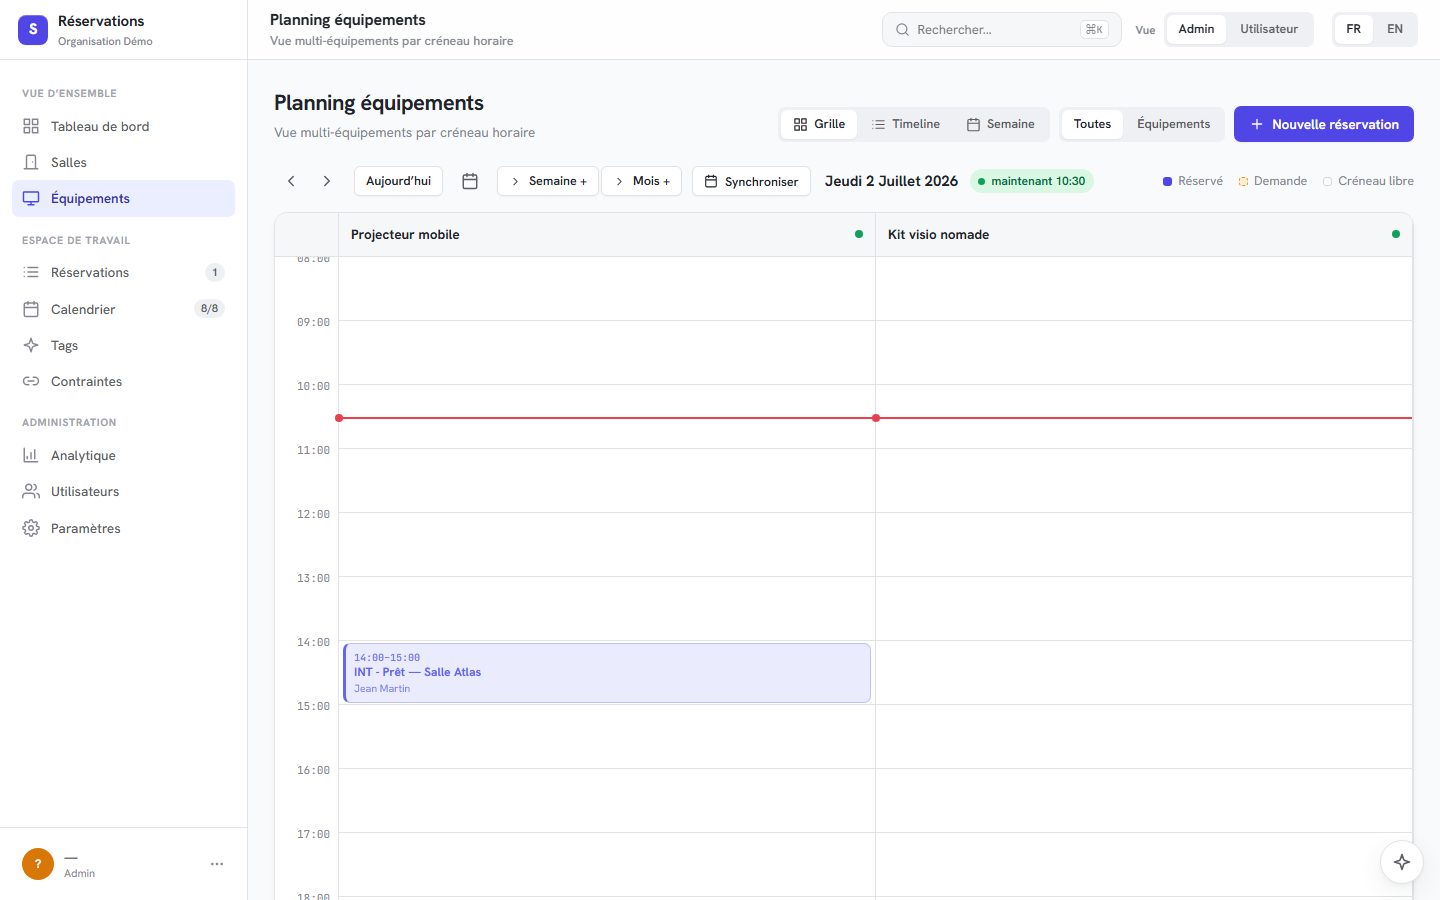Open the INT - Prêt Salle Atlas reservation
The height and width of the screenshot is (900, 1440).
point(607,673)
